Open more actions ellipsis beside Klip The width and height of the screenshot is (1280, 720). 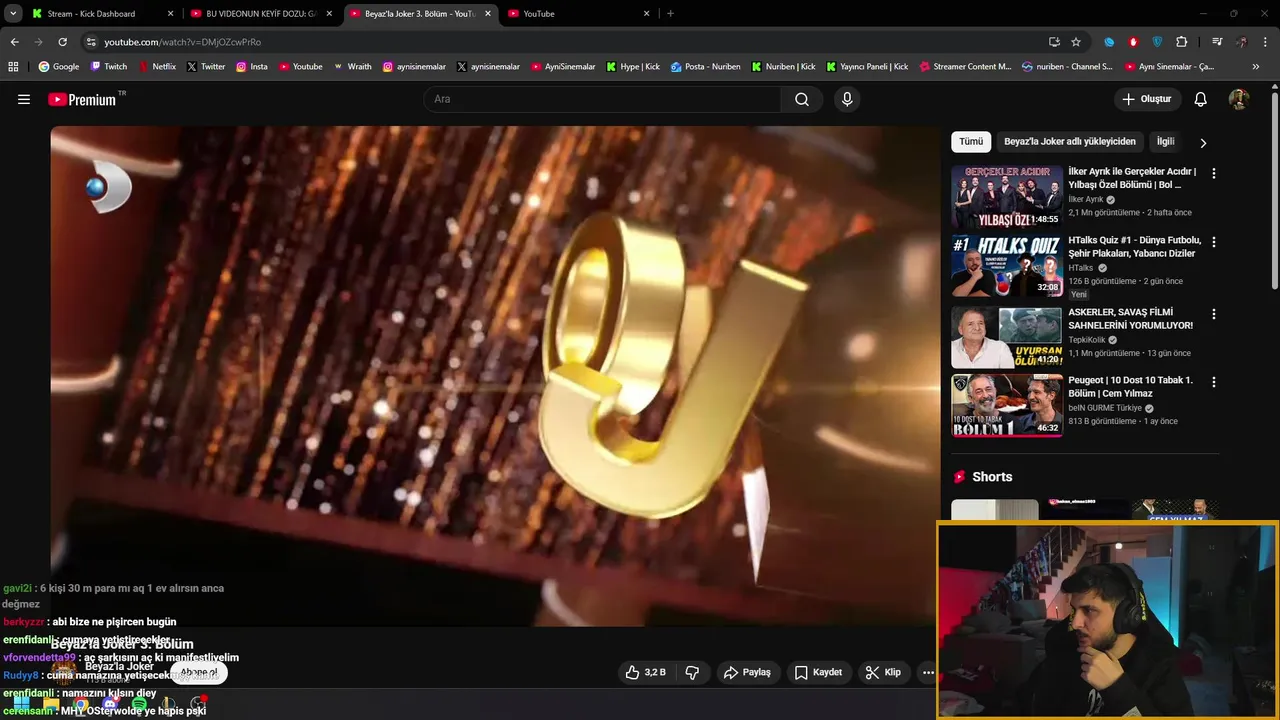click(928, 672)
